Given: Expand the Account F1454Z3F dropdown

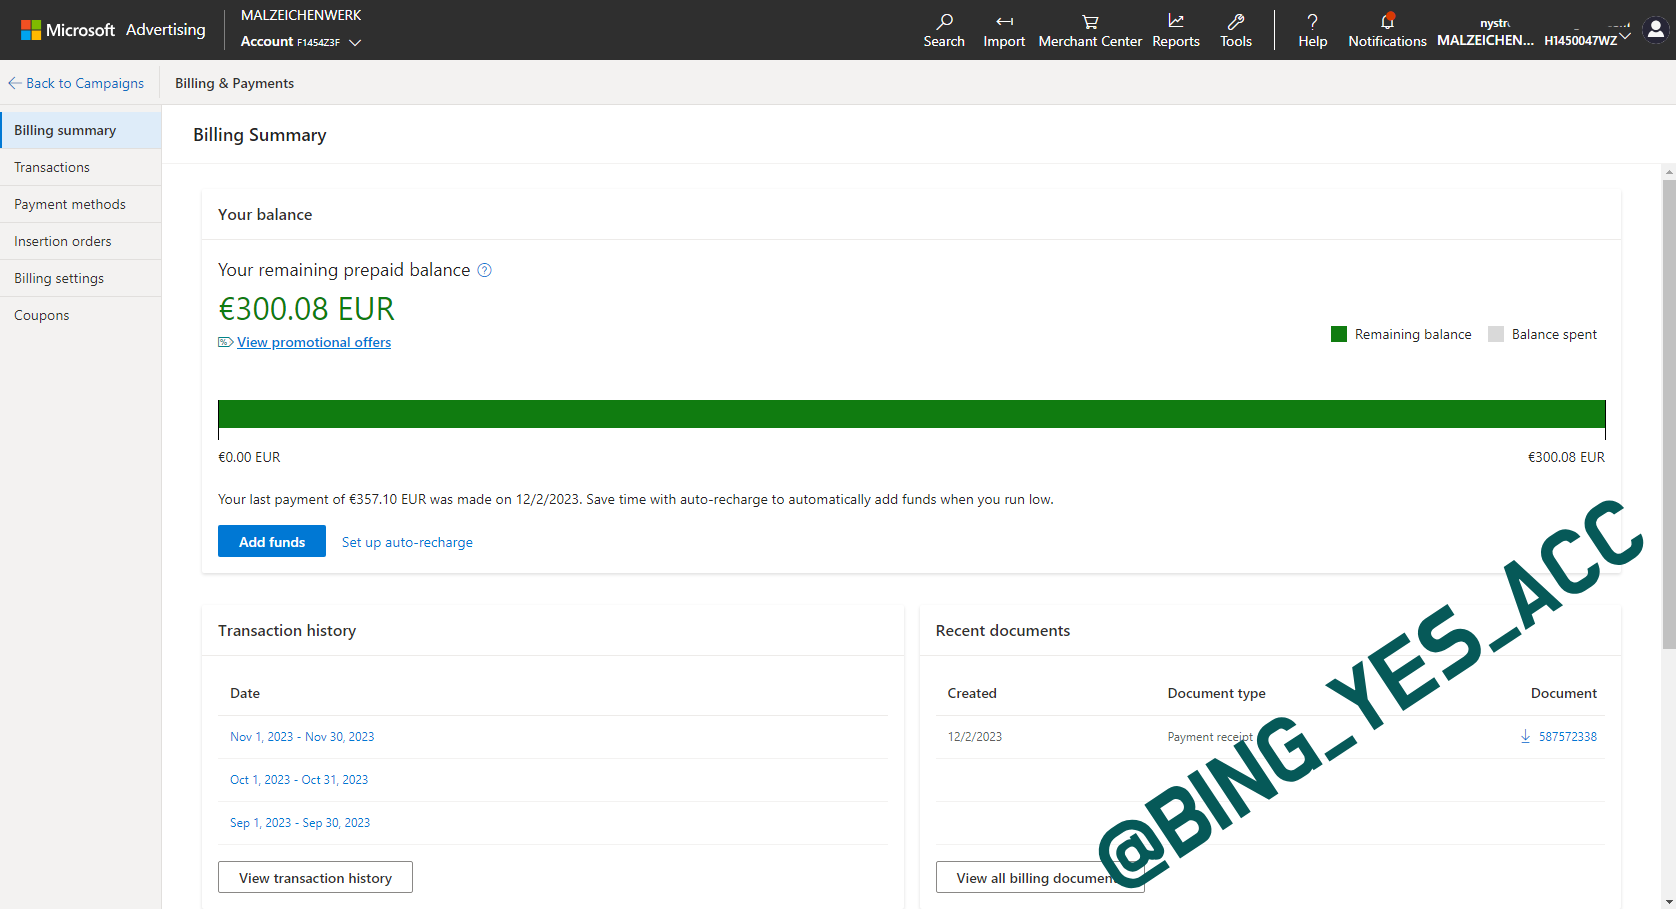Looking at the screenshot, I should click(355, 42).
